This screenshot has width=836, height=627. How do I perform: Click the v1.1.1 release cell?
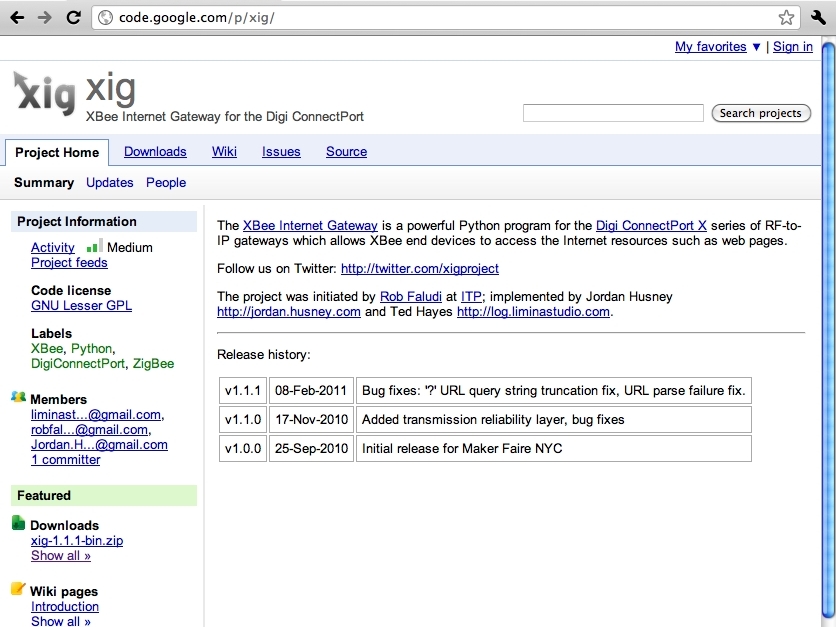[243, 391]
